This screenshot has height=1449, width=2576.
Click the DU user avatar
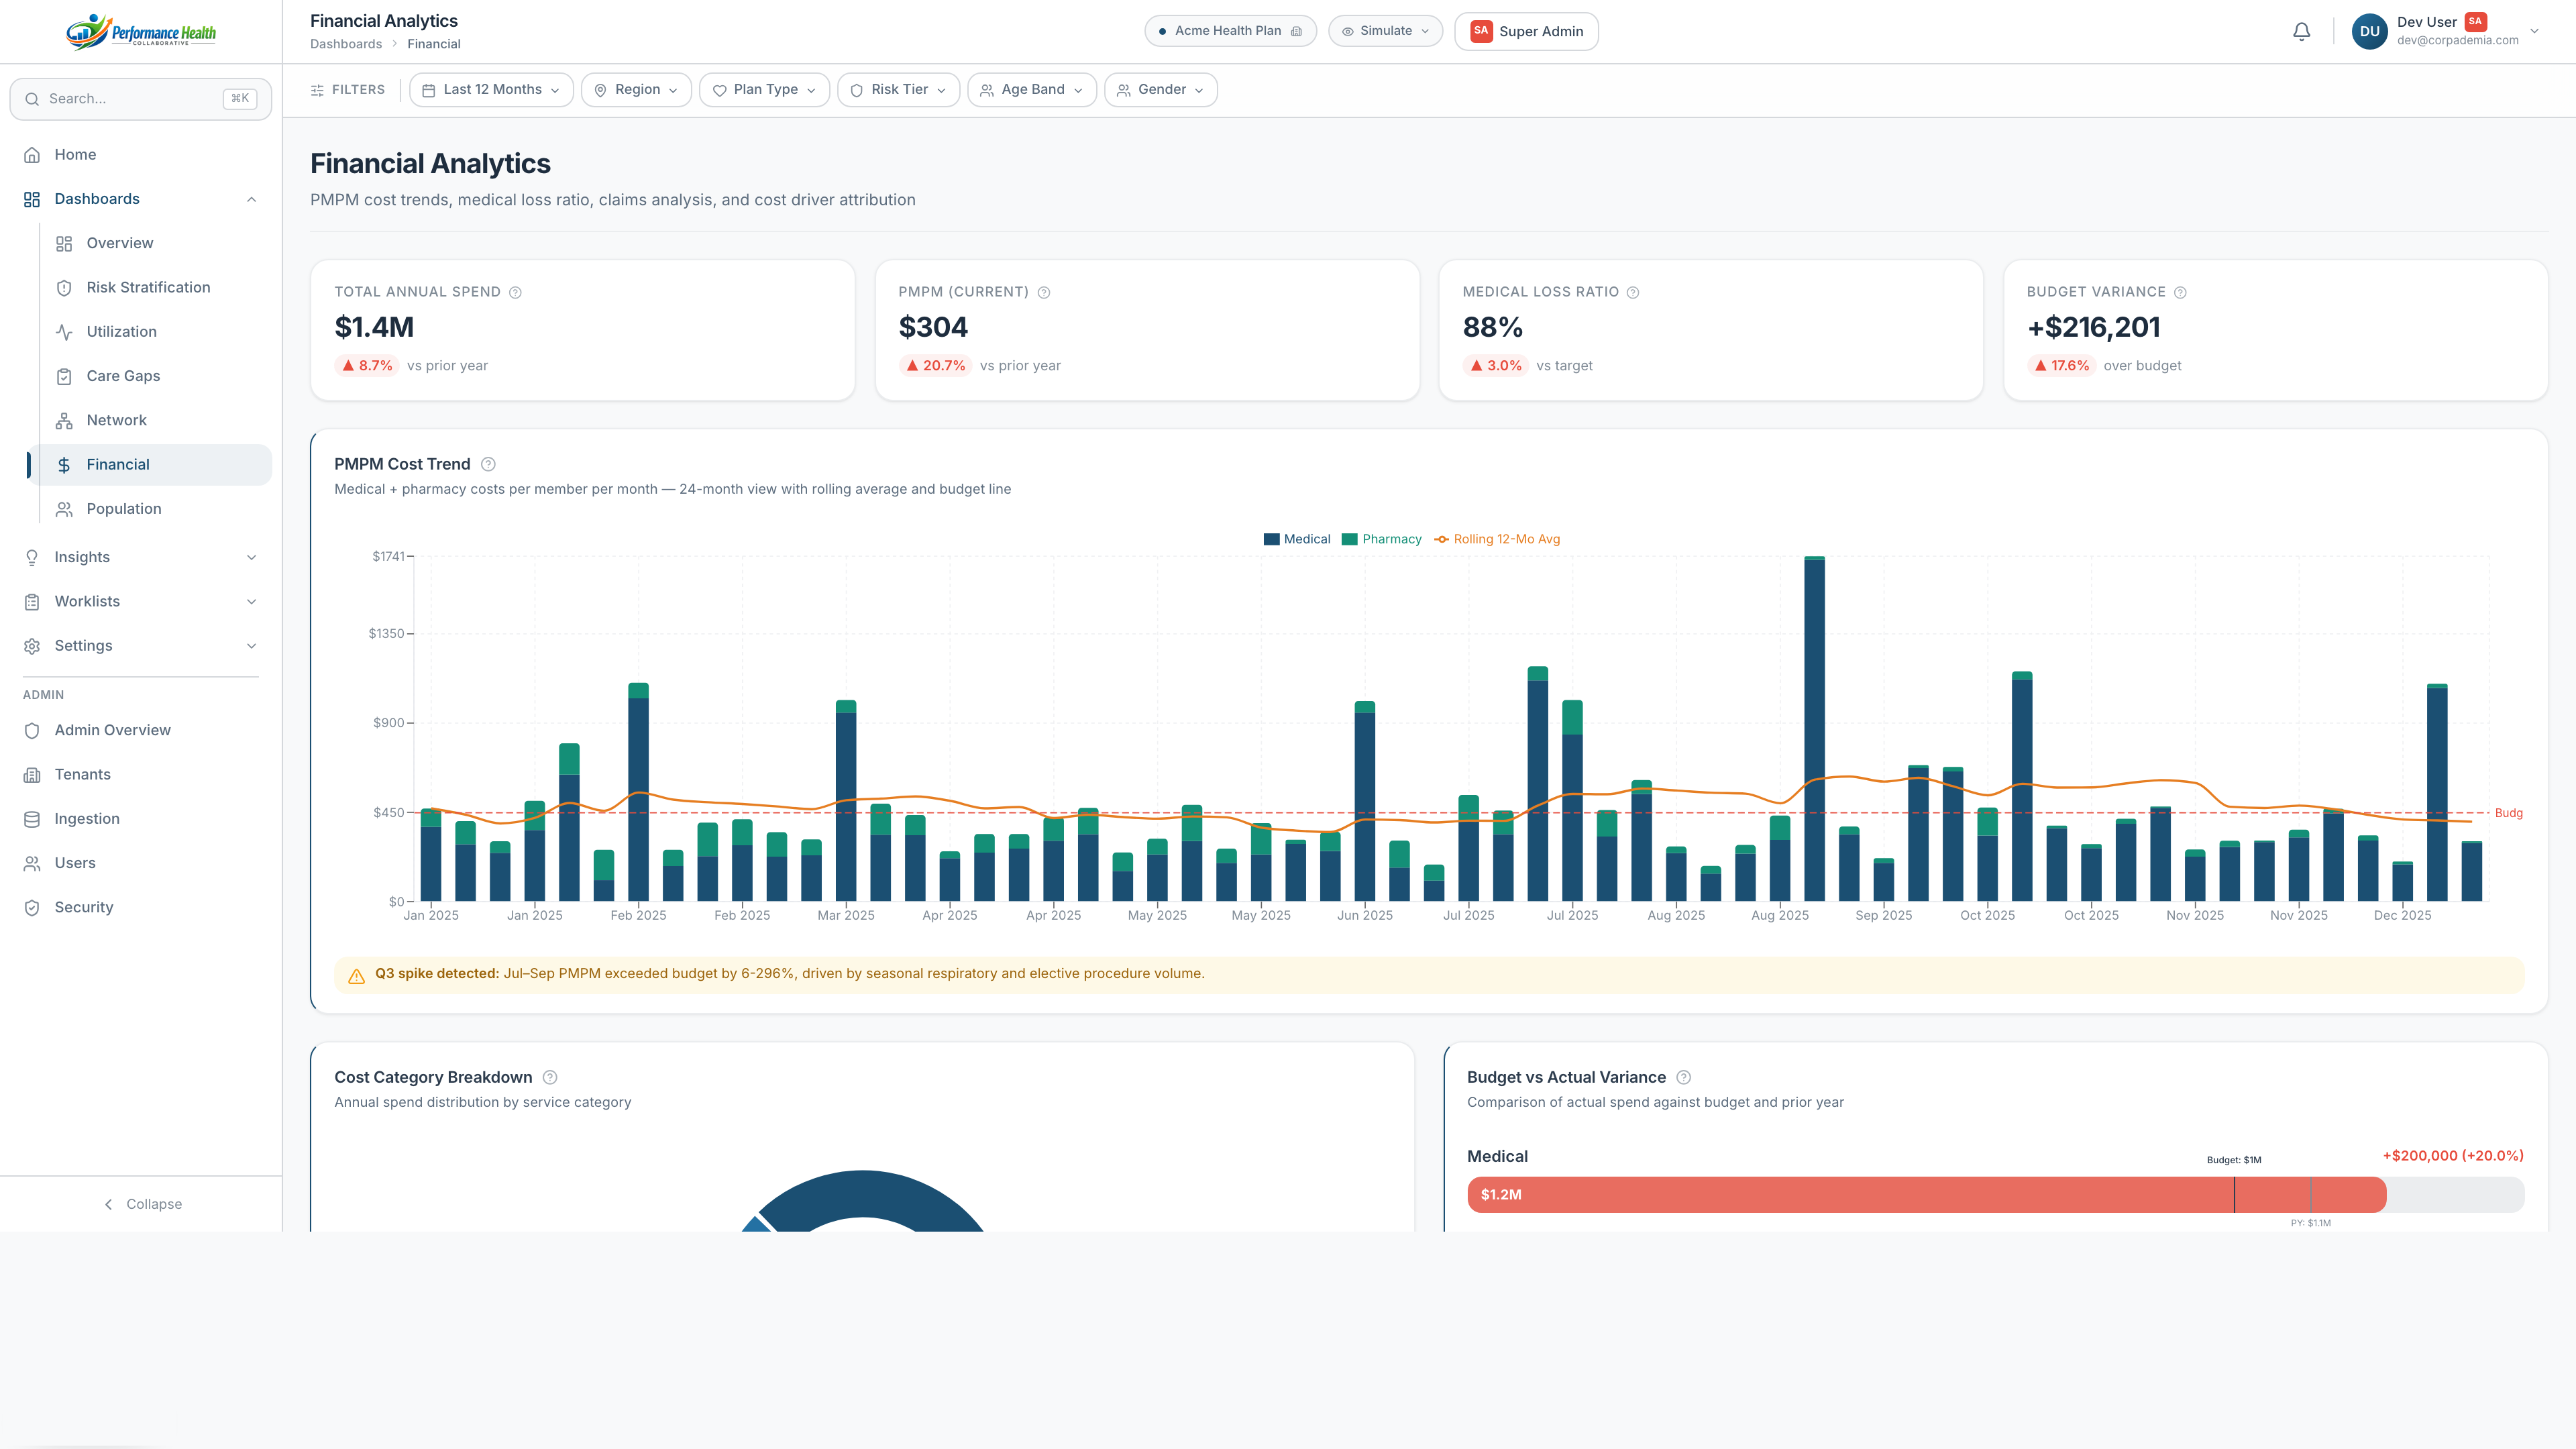click(2369, 31)
